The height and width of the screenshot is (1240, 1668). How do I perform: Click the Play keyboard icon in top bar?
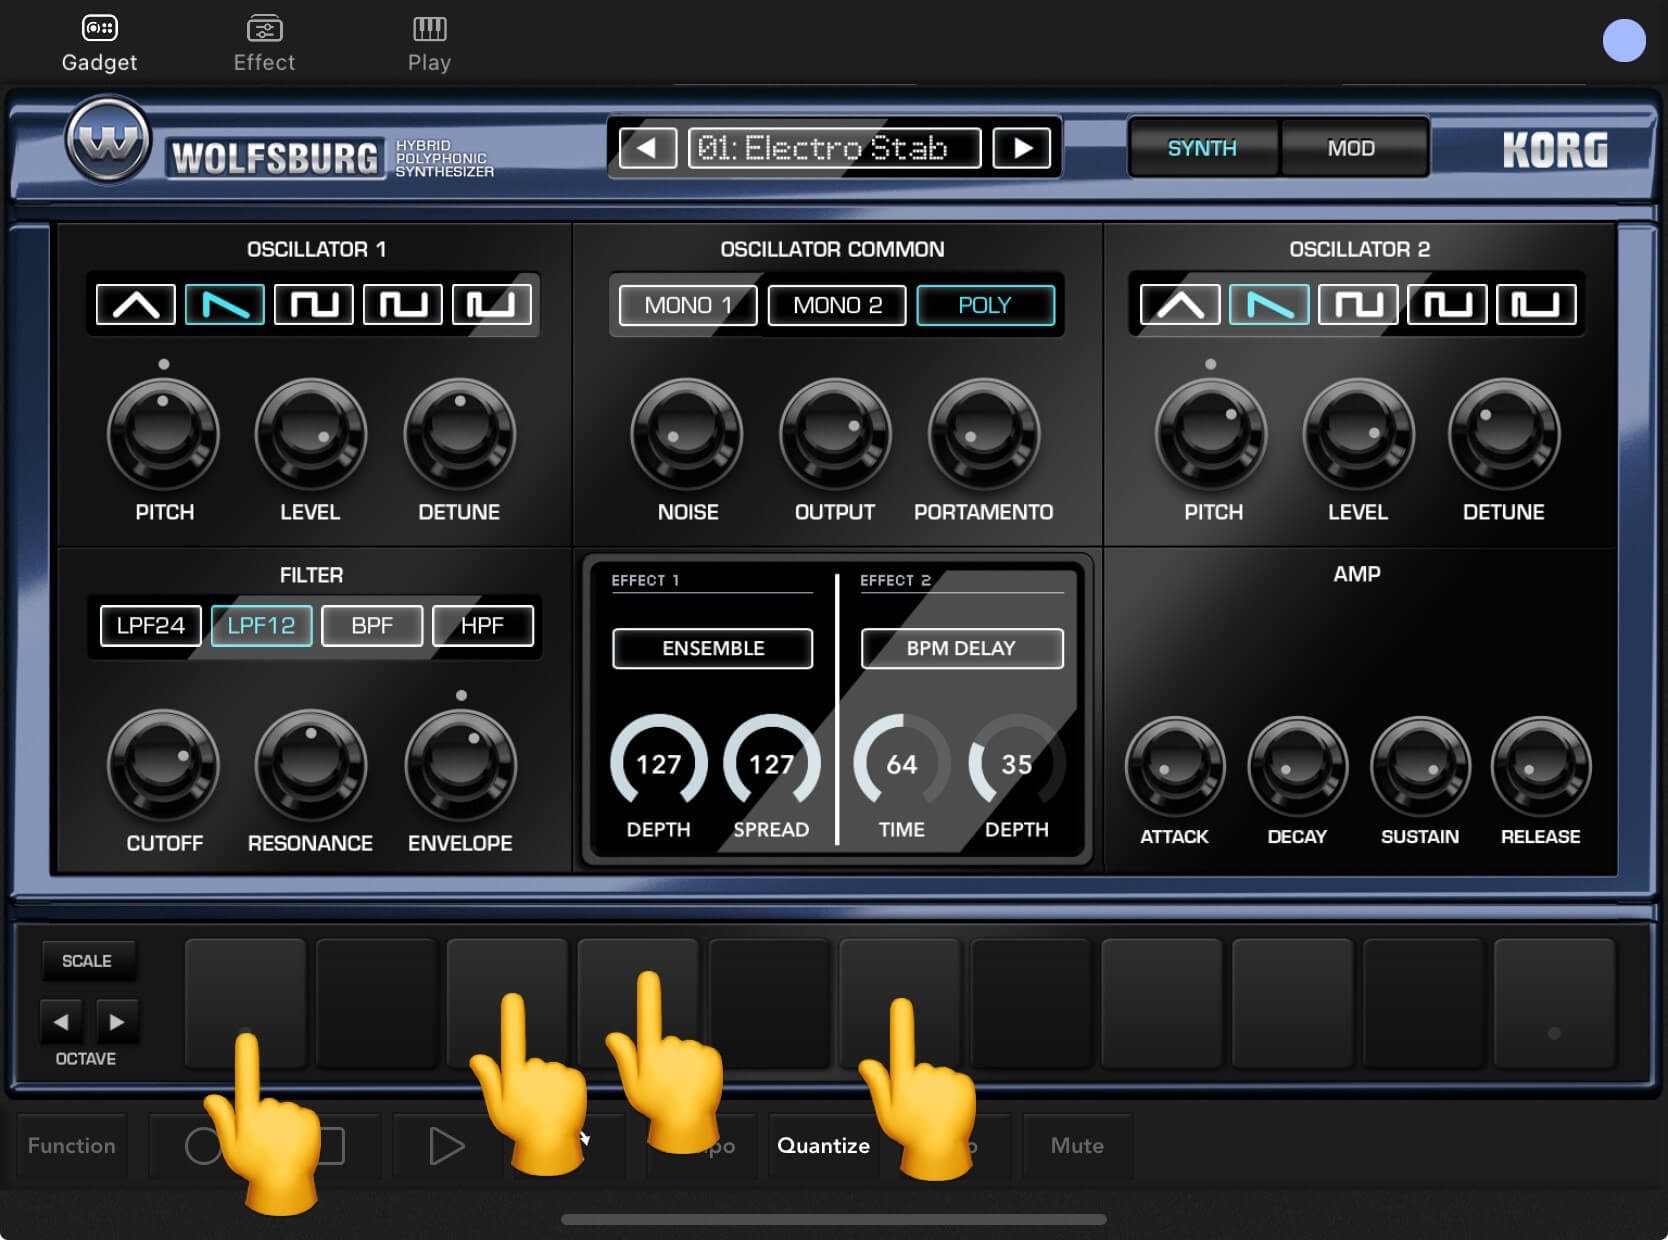pyautogui.click(x=429, y=28)
